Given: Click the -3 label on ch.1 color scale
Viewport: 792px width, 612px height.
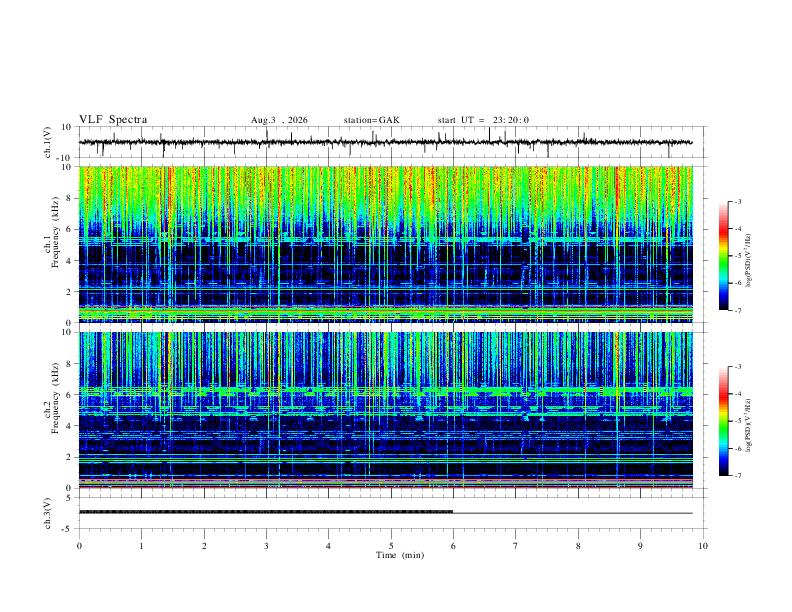Looking at the screenshot, I should pos(738,201).
